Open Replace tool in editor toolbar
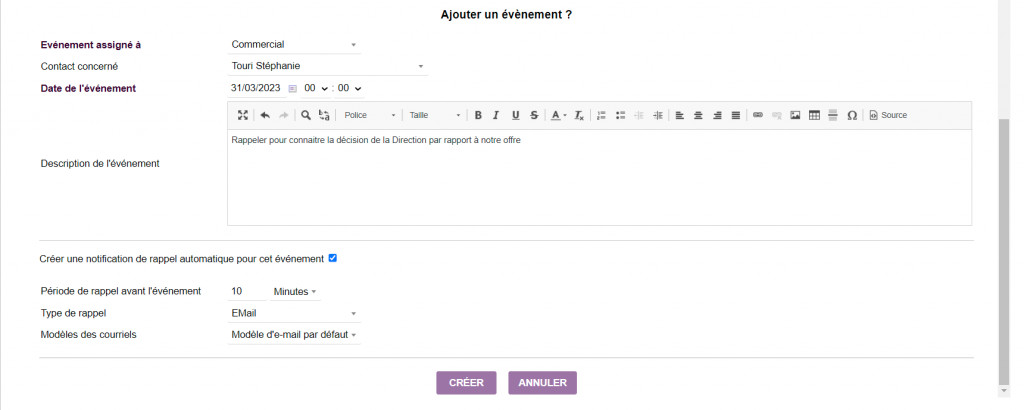The height and width of the screenshot is (410, 1024). (324, 115)
